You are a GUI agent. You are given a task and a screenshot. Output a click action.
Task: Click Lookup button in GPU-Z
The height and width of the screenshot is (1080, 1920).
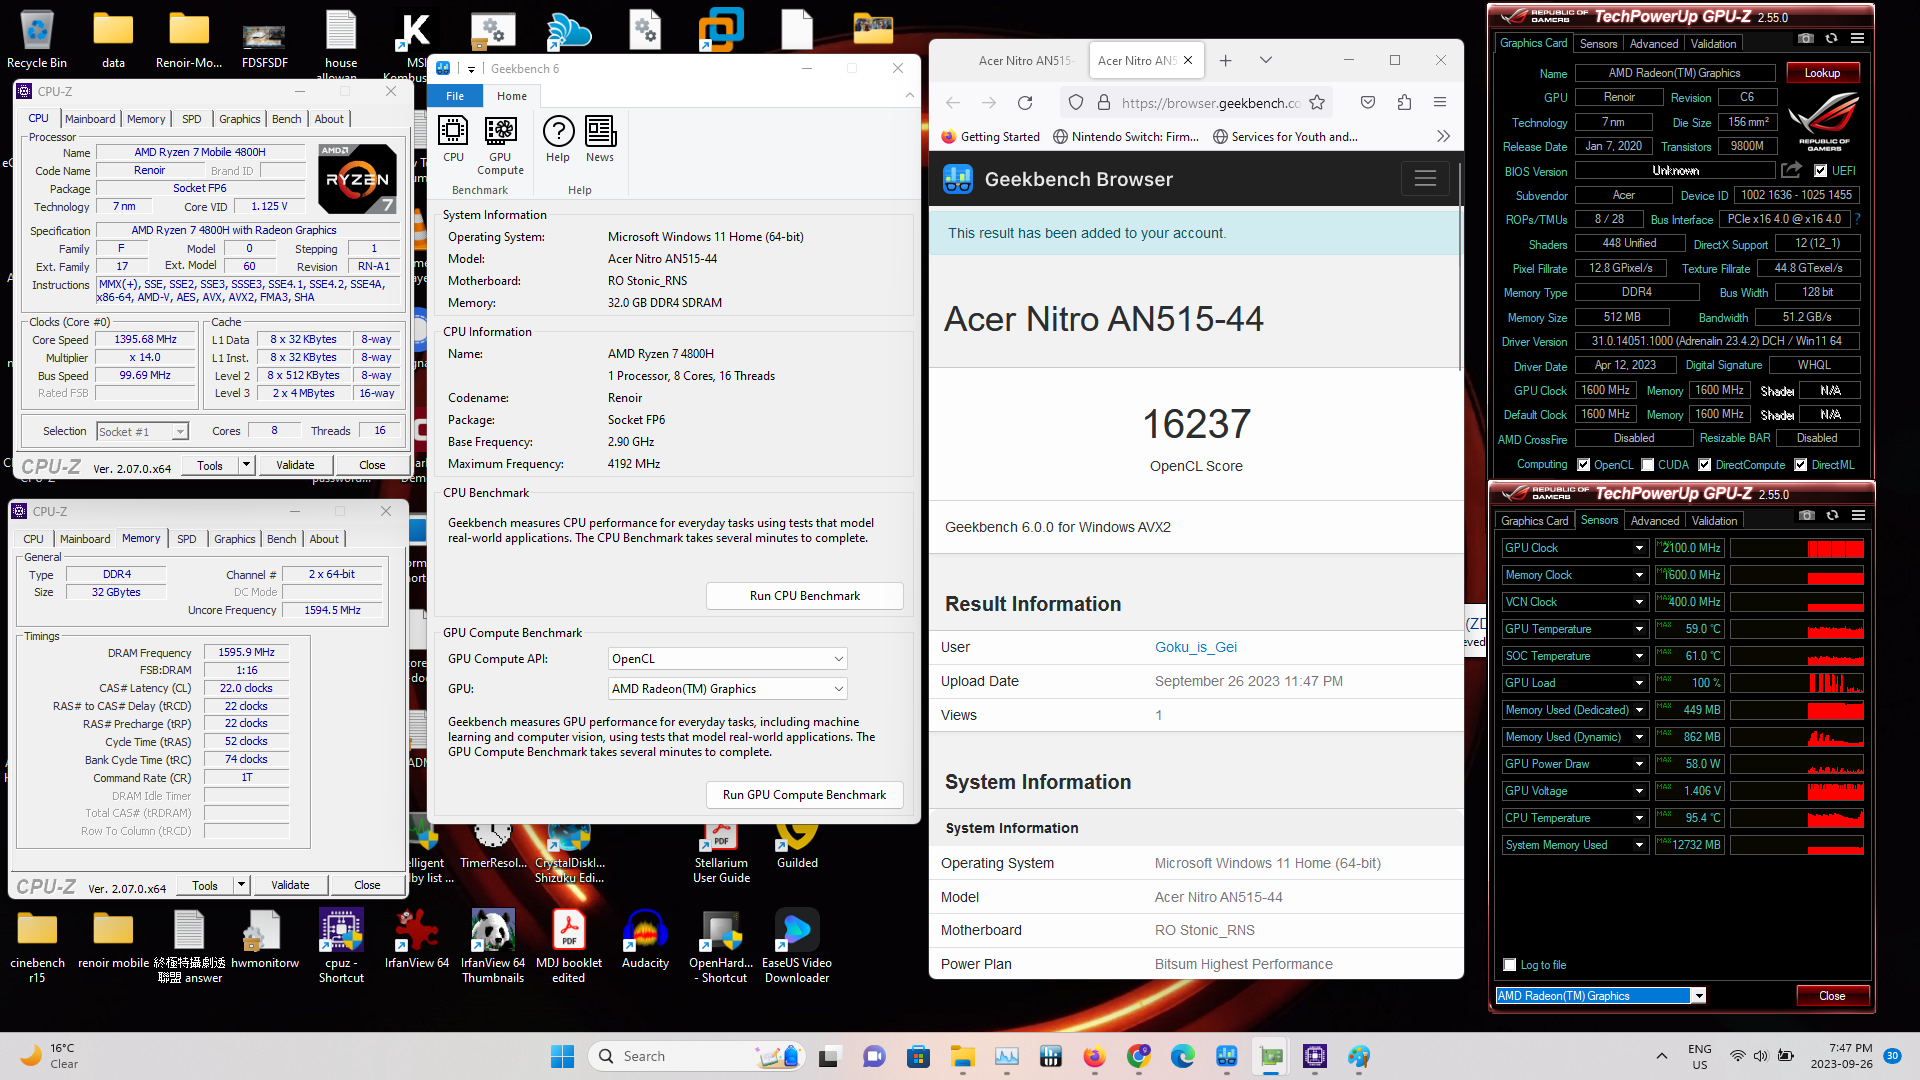coord(1822,73)
